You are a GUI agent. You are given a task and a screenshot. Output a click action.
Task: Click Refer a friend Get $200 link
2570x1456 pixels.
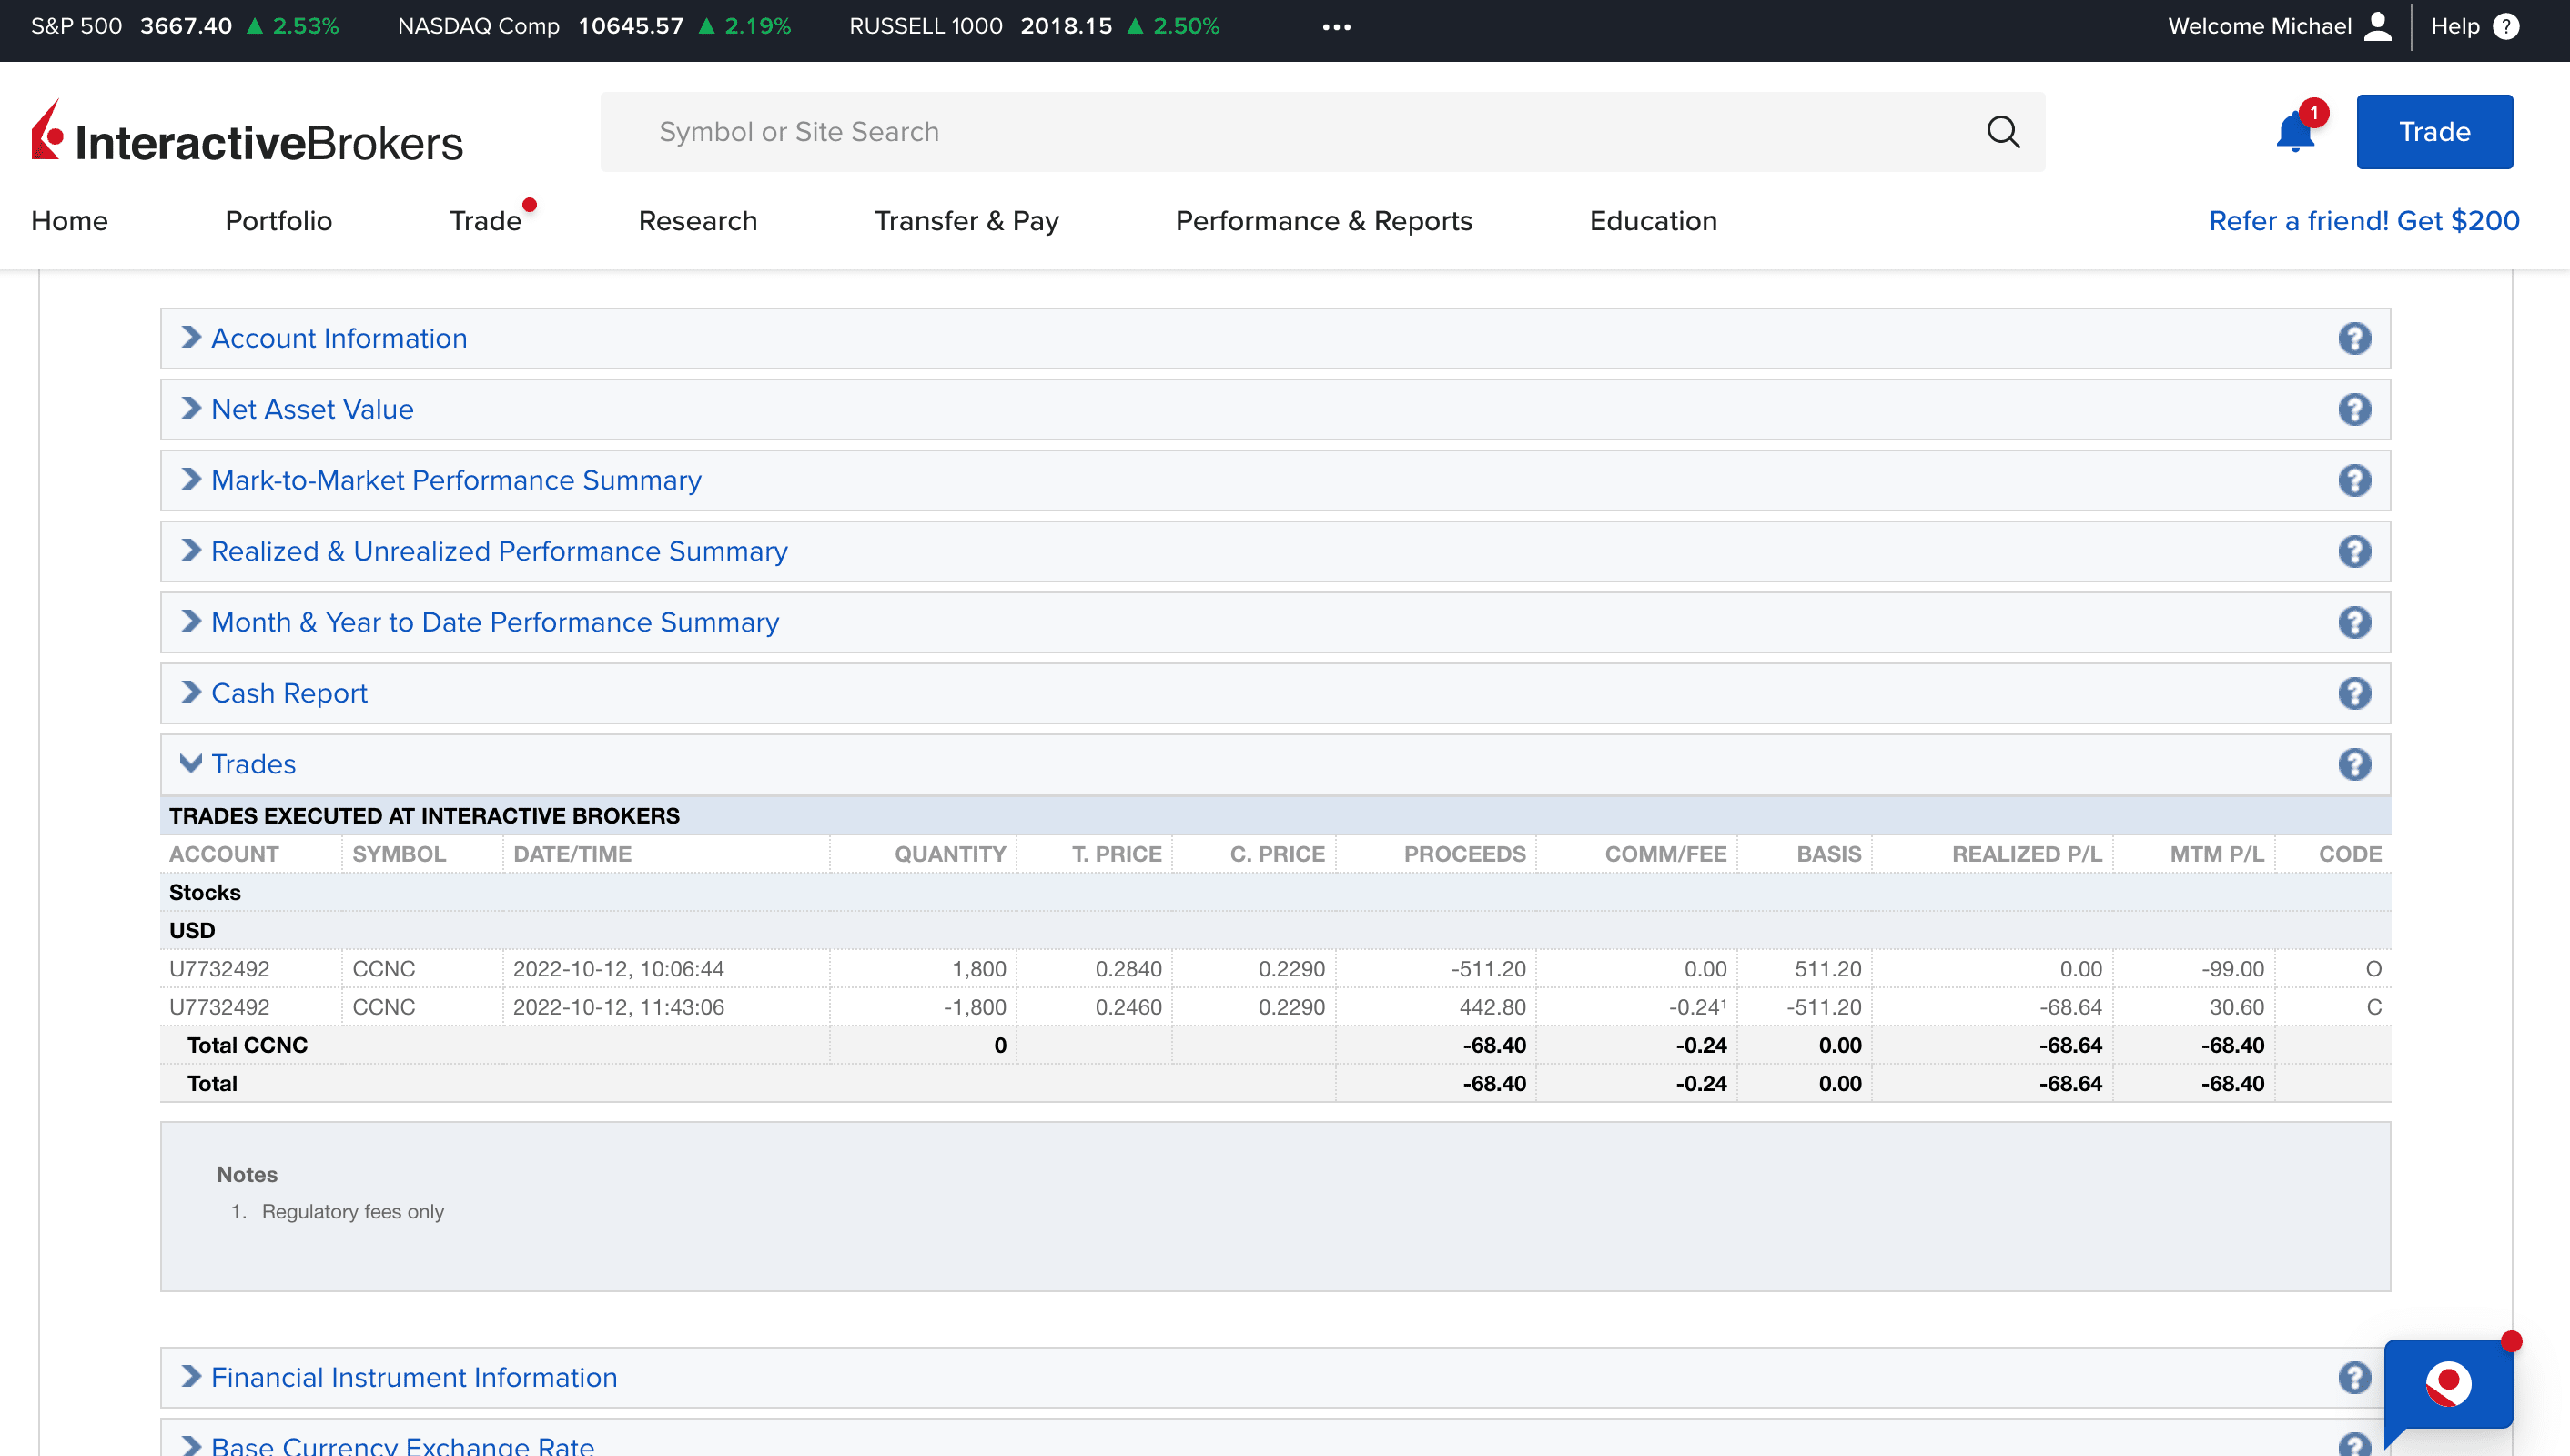[2363, 221]
